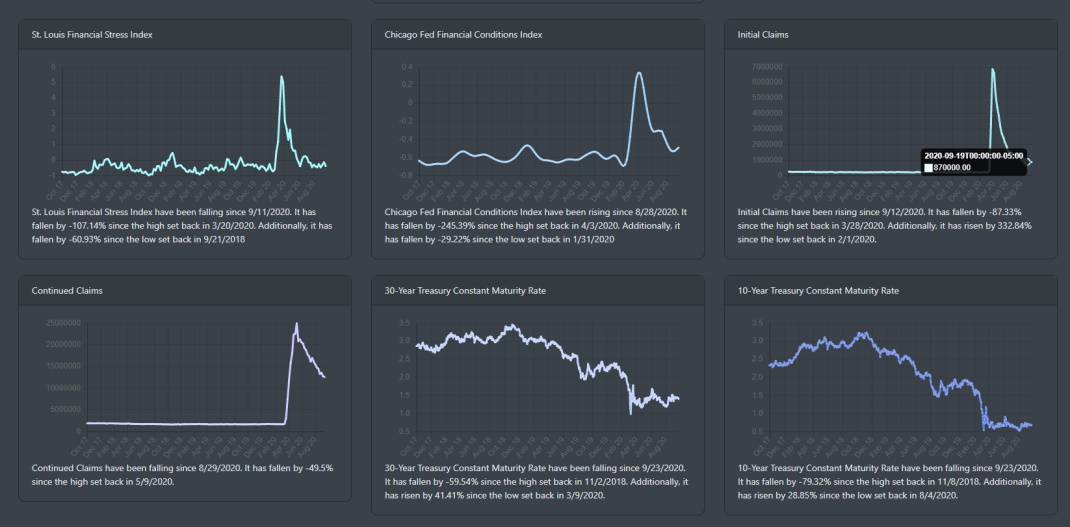This screenshot has height=527, width=1070.
Task: Click the peak of the St. Louis stress chart
Action: [281, 76]
